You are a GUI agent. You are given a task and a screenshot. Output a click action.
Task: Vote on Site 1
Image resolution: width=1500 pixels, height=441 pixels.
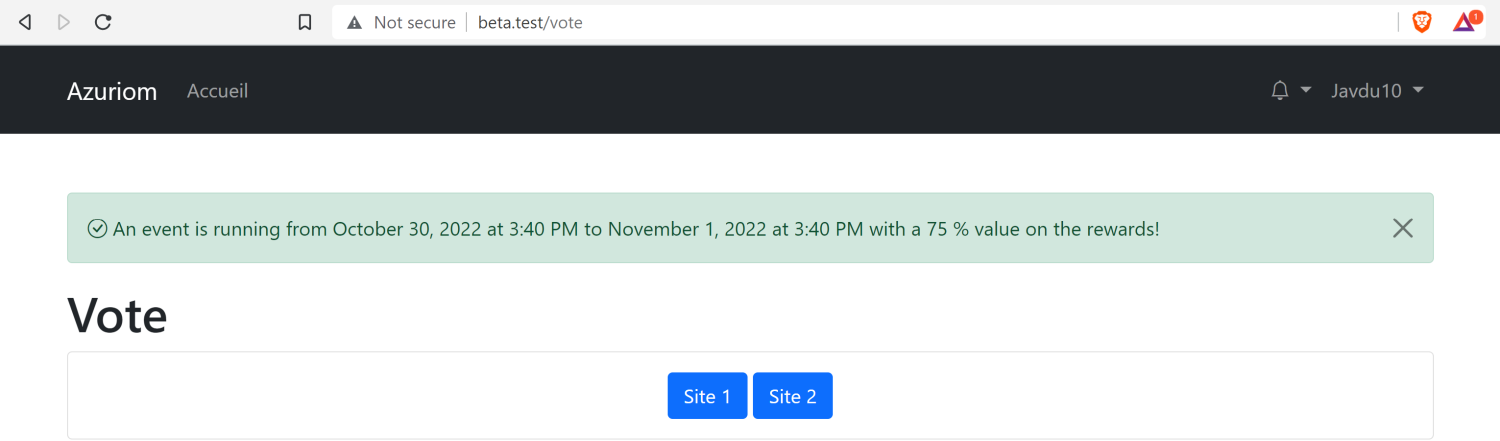tap(707, 396)
